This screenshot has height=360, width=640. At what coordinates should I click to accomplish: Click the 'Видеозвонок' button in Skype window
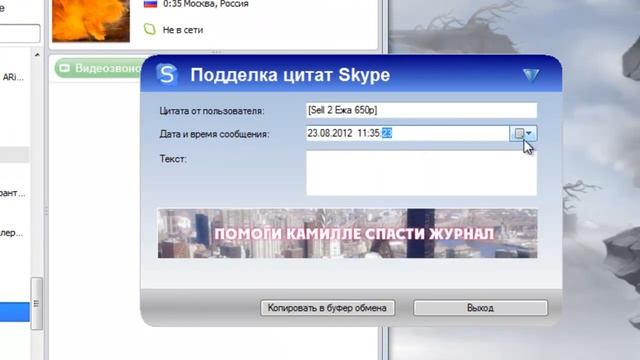(x=98, y=68)
